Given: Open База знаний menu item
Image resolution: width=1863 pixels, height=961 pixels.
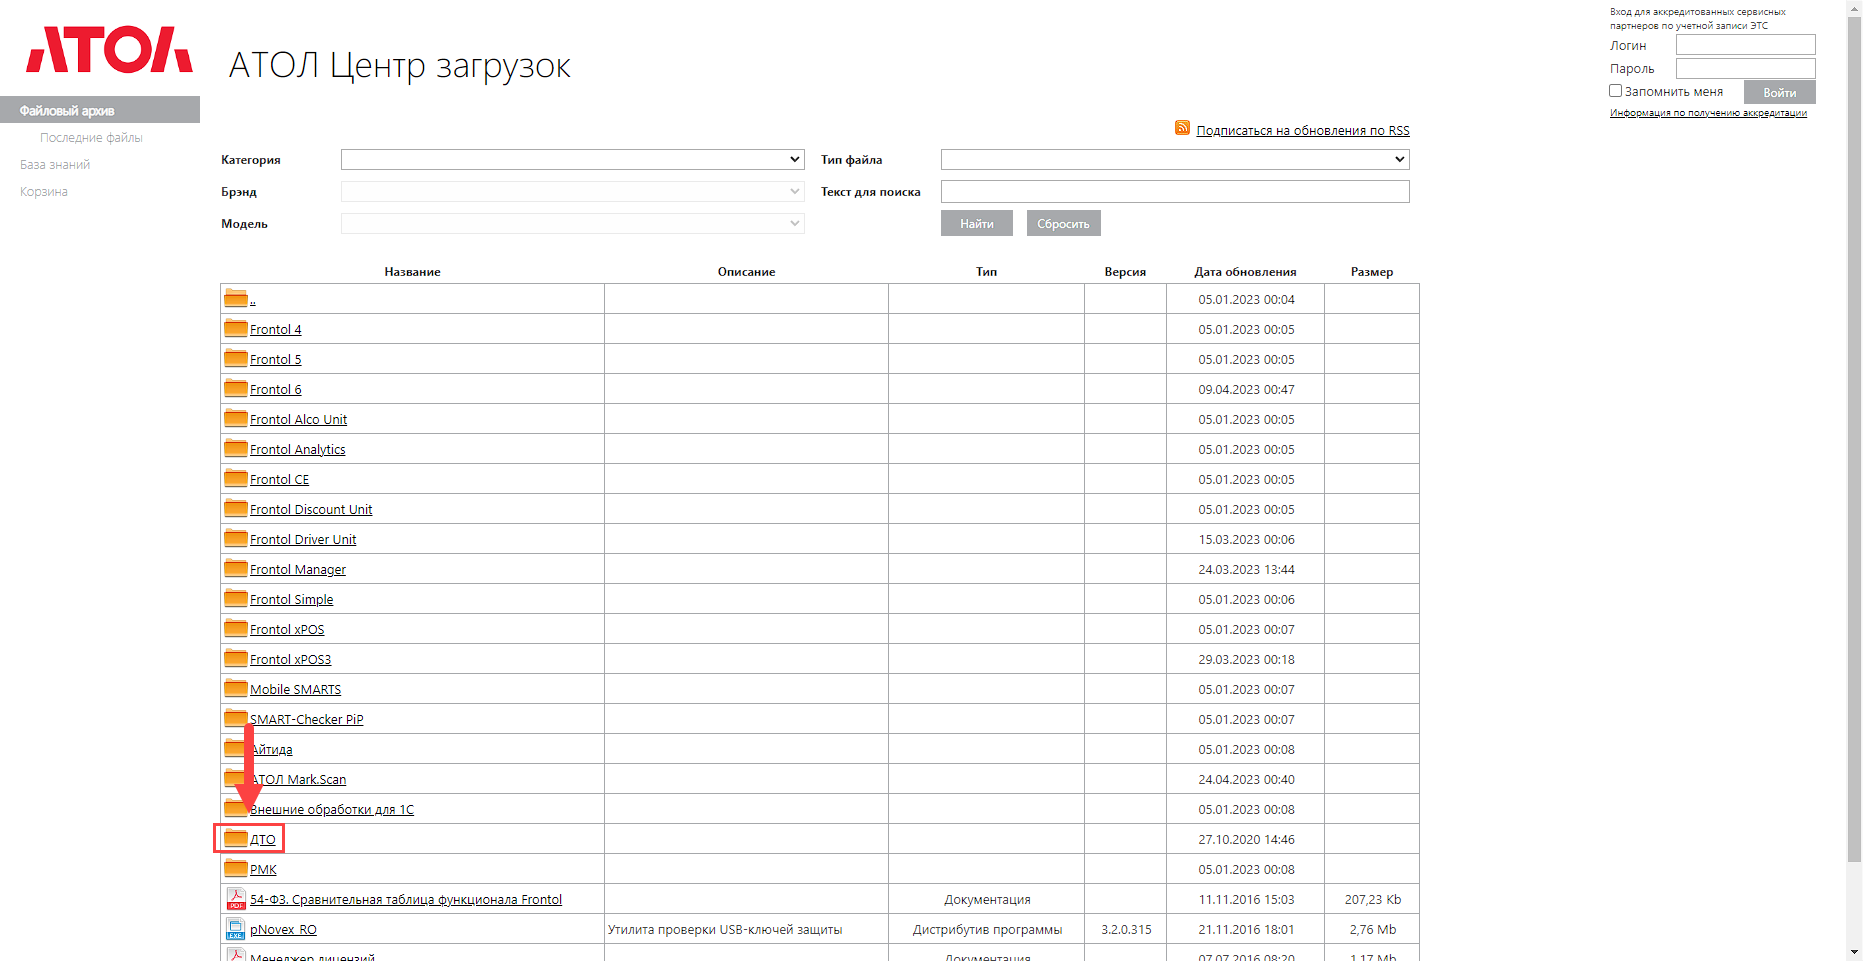Looking at the screenshot, I should click(x=55, y=165).
